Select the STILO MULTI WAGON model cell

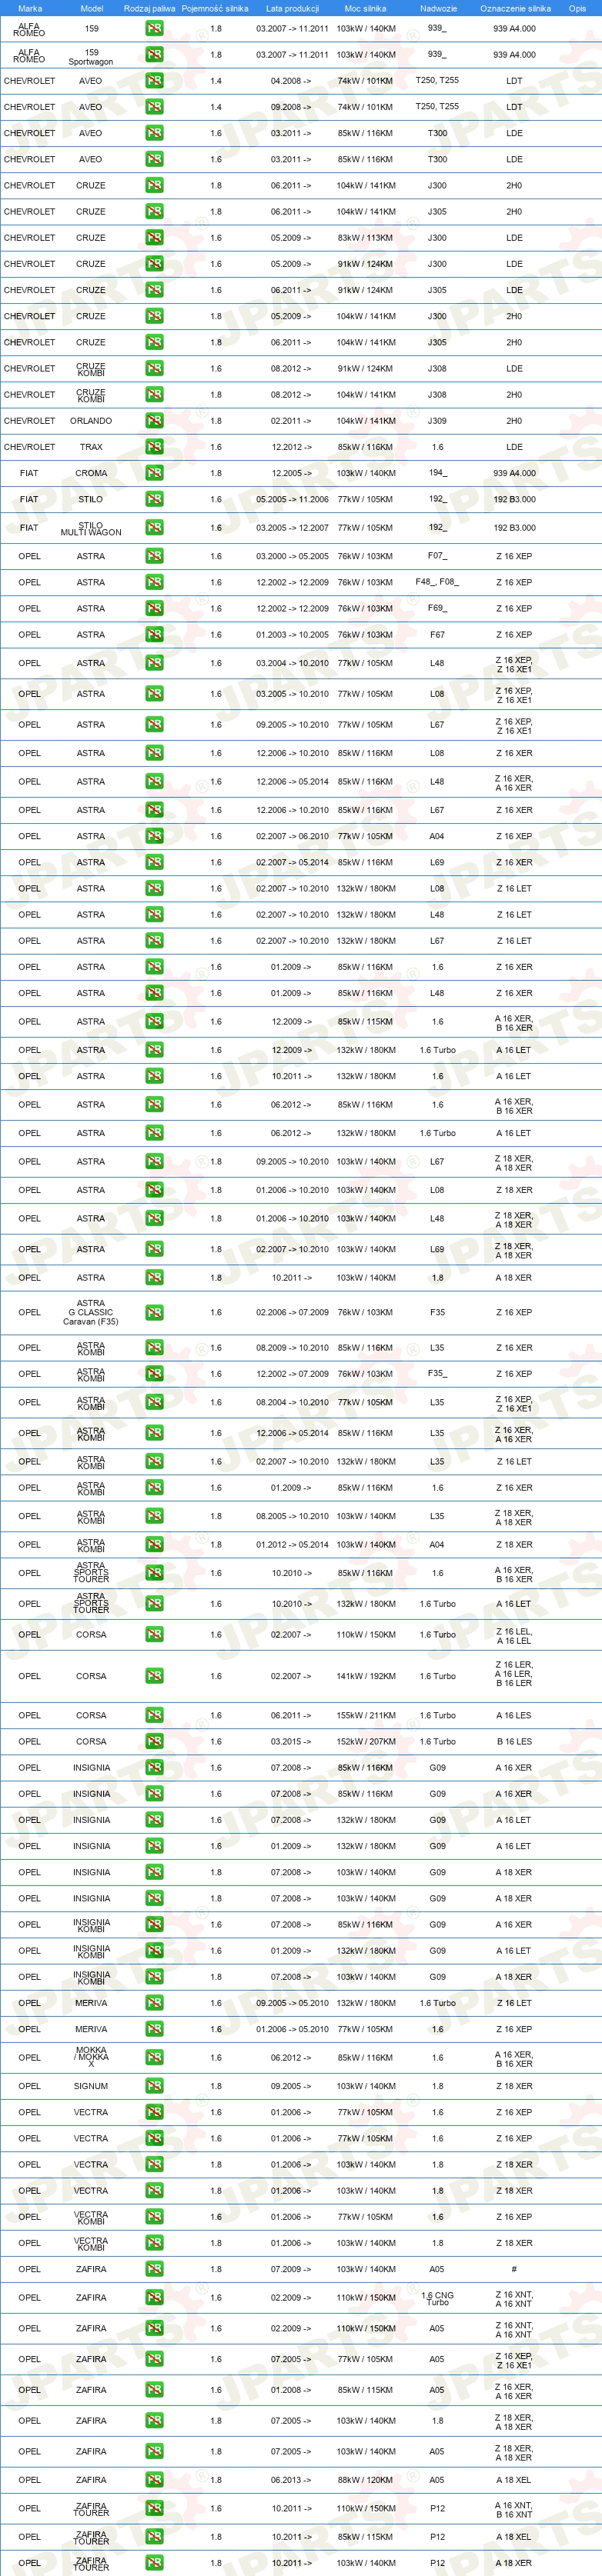pos(91,528)
